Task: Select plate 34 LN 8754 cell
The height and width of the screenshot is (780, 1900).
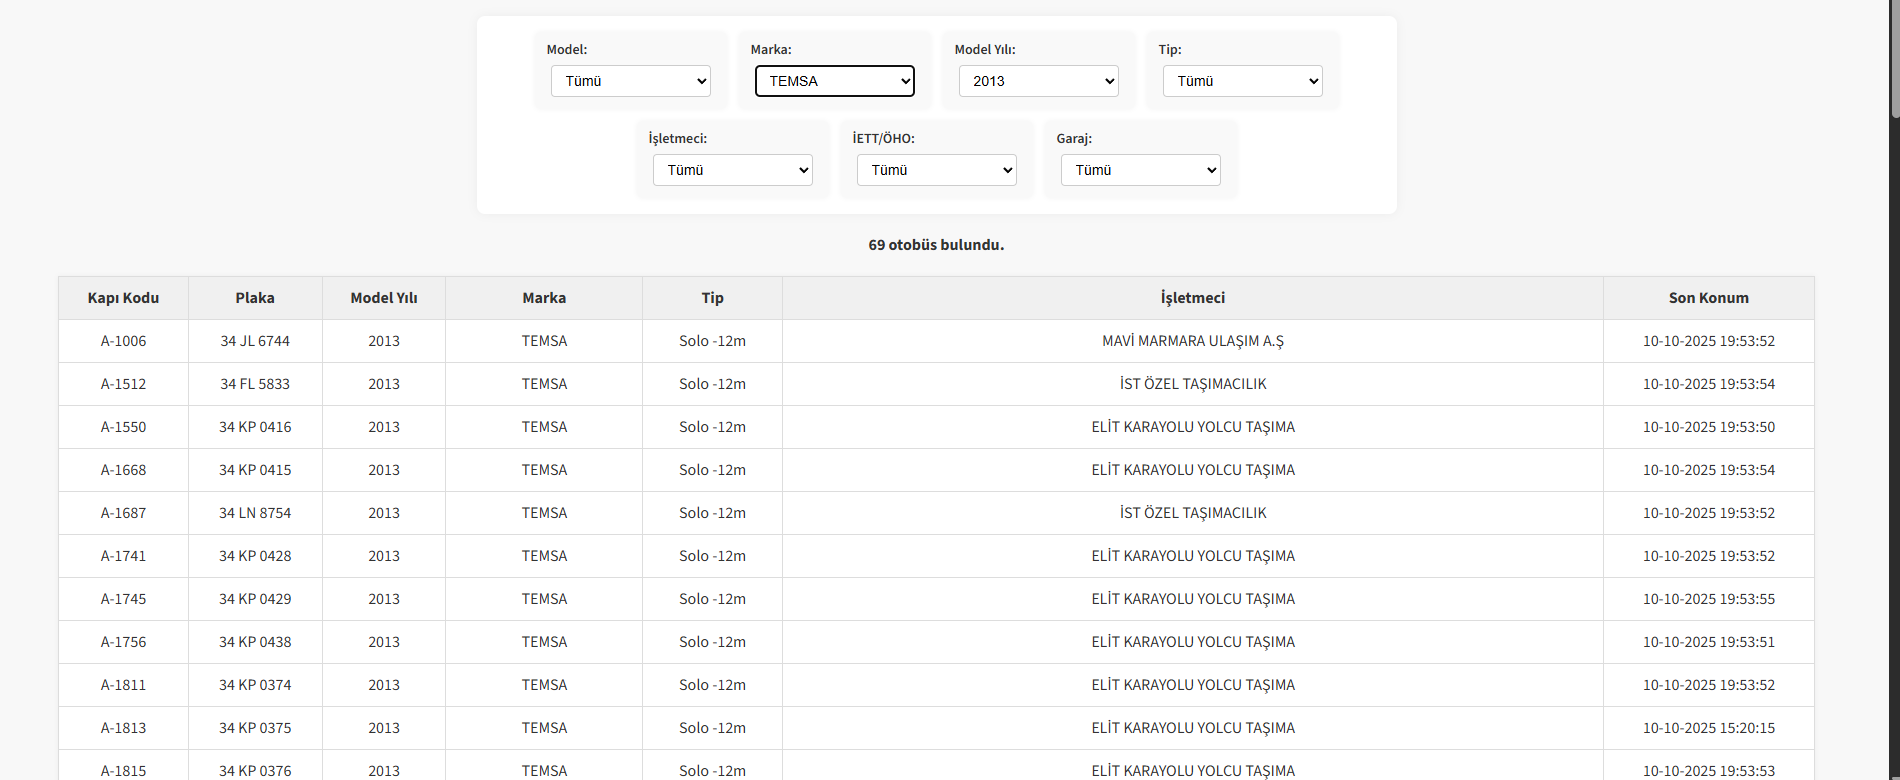Action: (255, 513)
